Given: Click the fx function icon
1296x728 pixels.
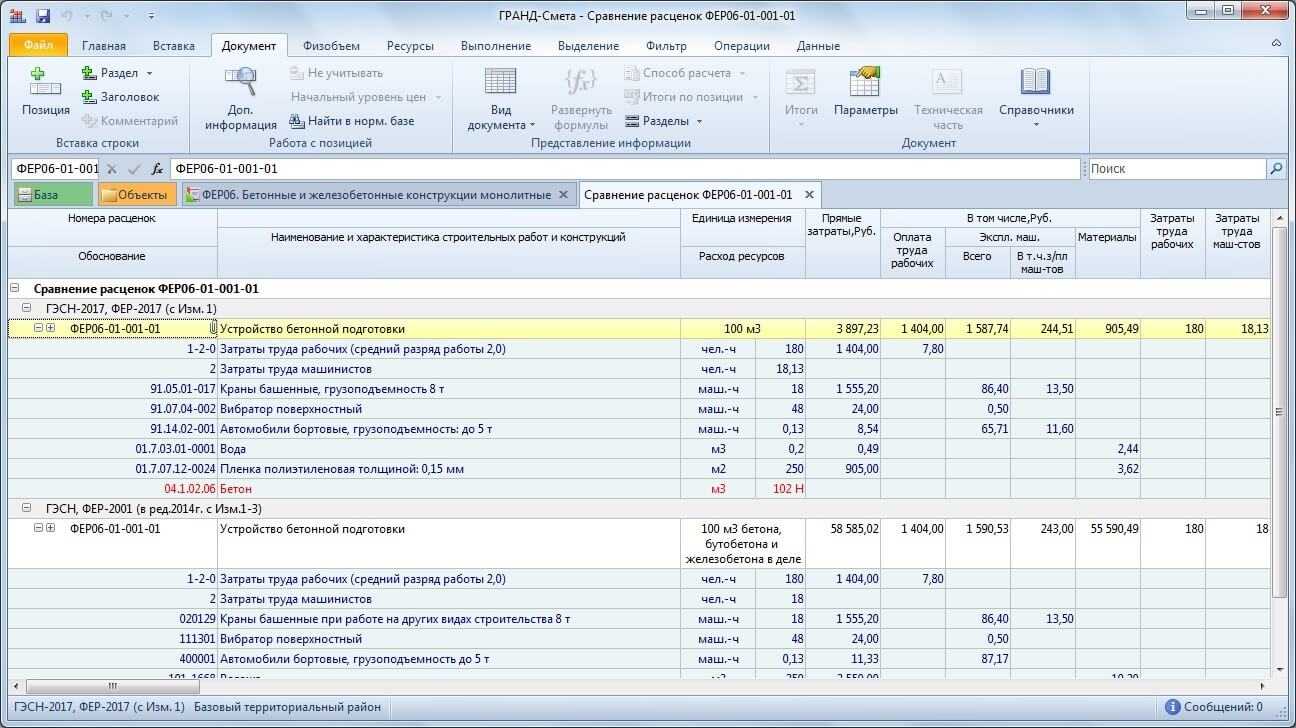Looking at the screenshot, I should [x=157, y=169].
